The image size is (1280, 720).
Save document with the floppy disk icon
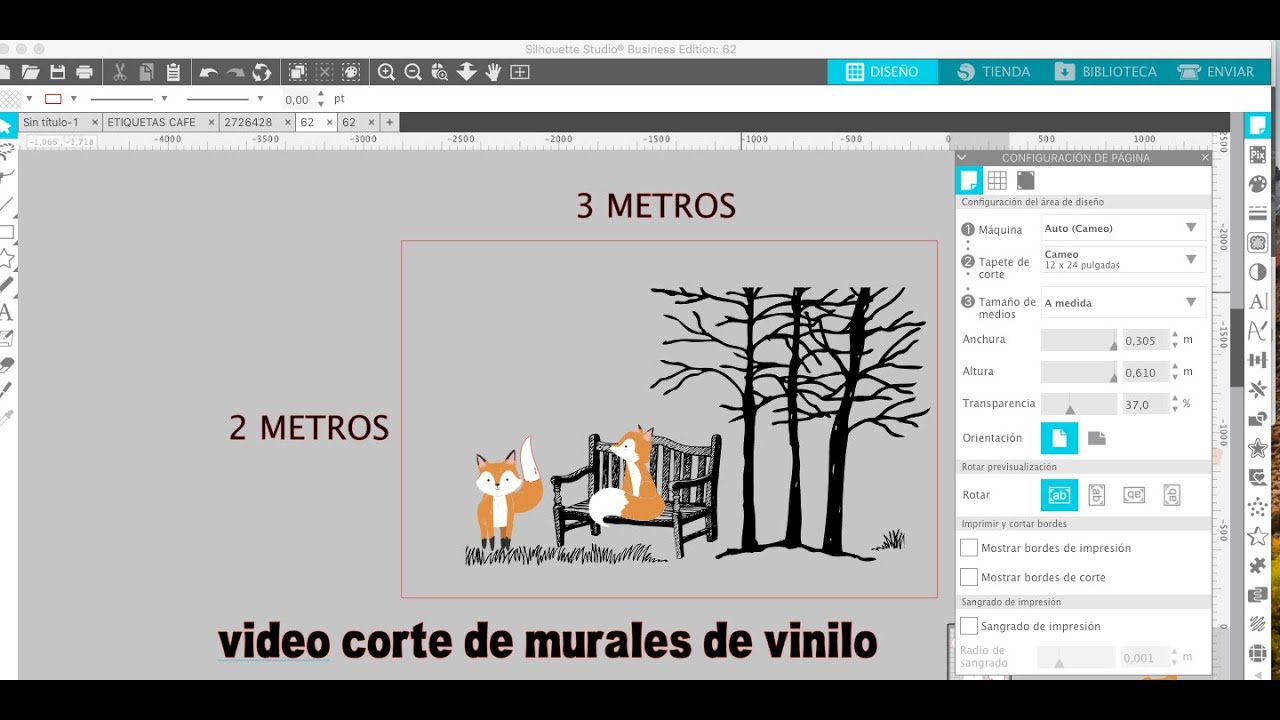tap(58, 72)
